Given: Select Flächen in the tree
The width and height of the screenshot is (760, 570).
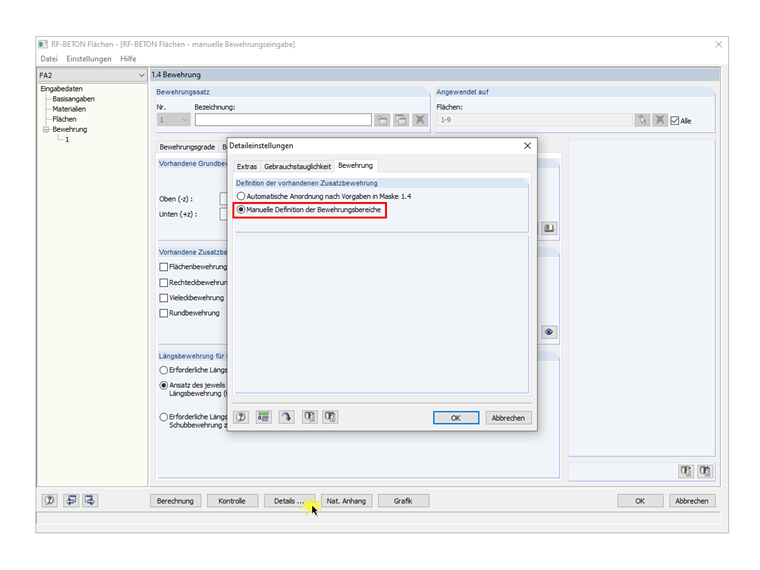Looking at the screenshot, I should pos(64,119).
